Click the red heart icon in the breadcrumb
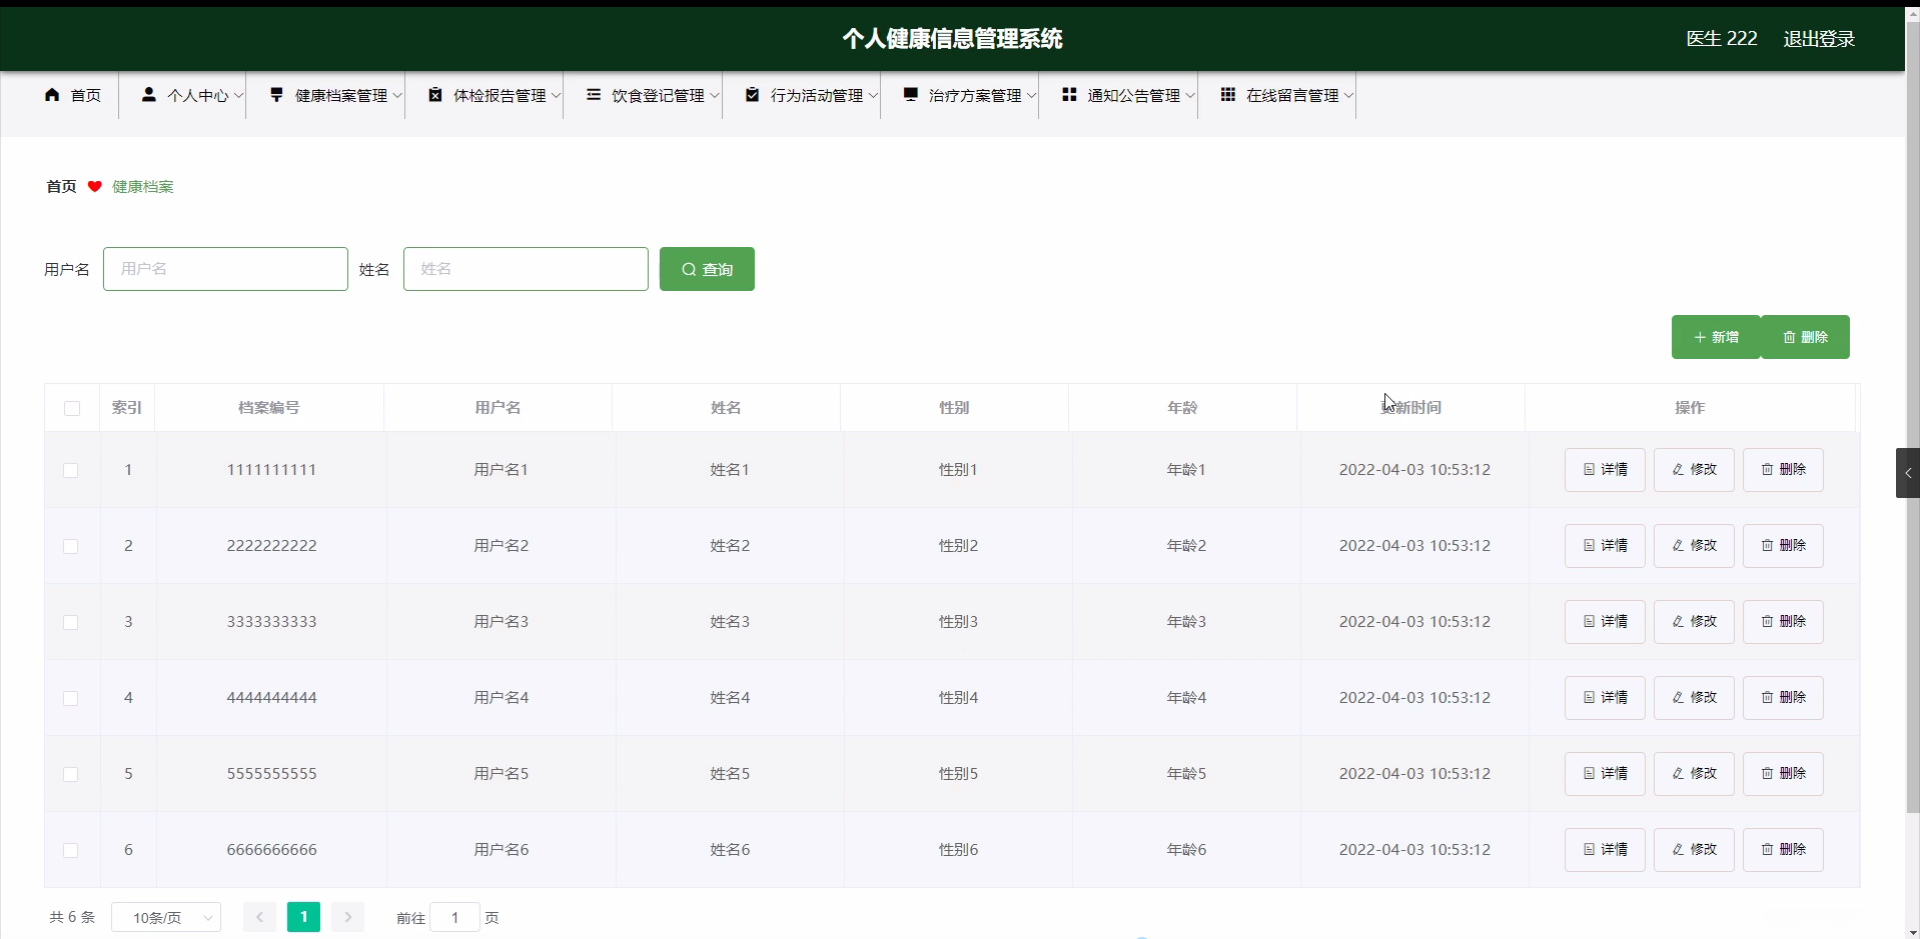1920x939 pixels. tap(95, 186)
